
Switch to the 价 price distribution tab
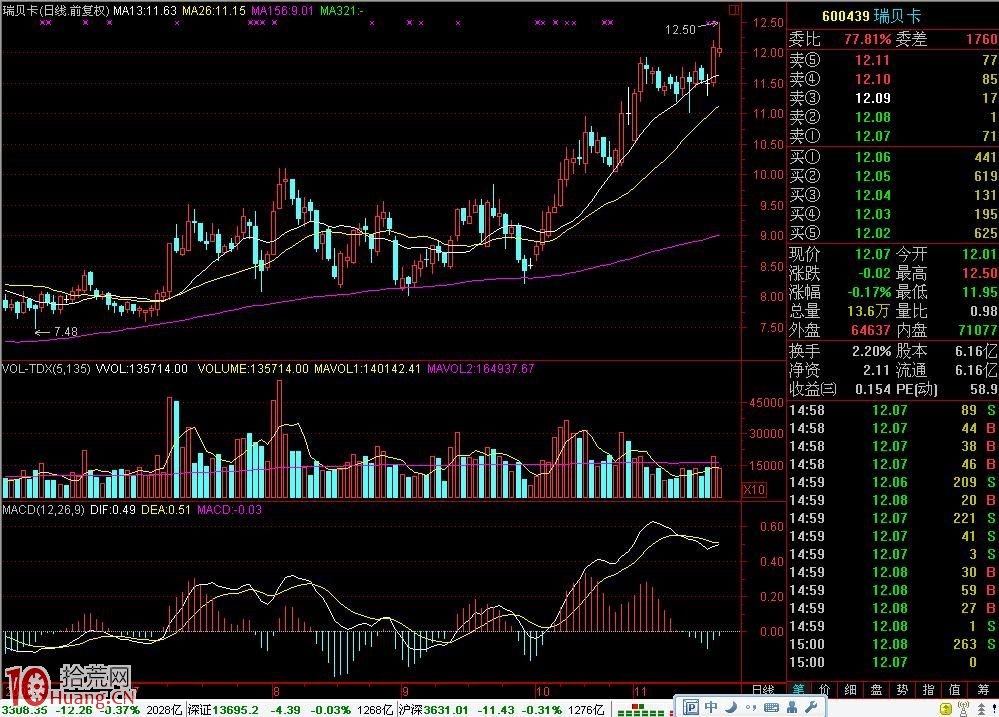(x=824, y=689)
